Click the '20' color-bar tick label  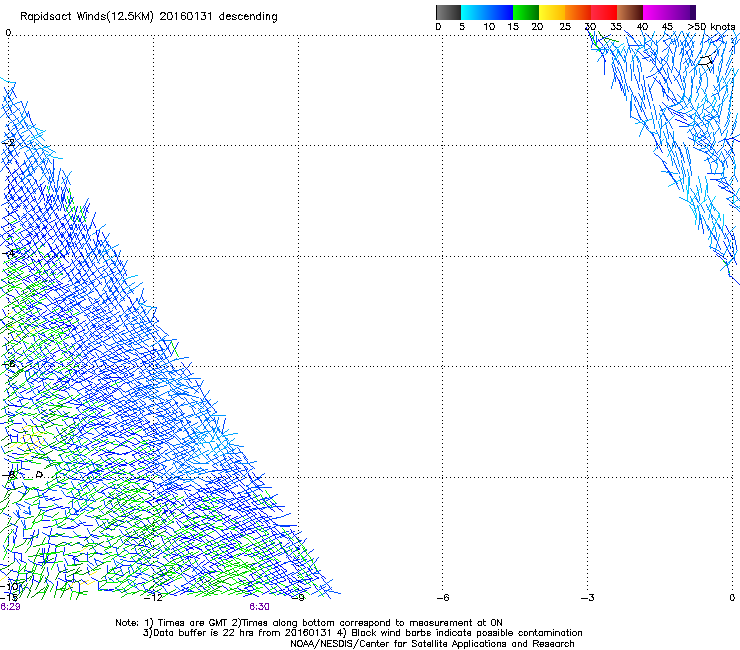(x=537, y=27)
